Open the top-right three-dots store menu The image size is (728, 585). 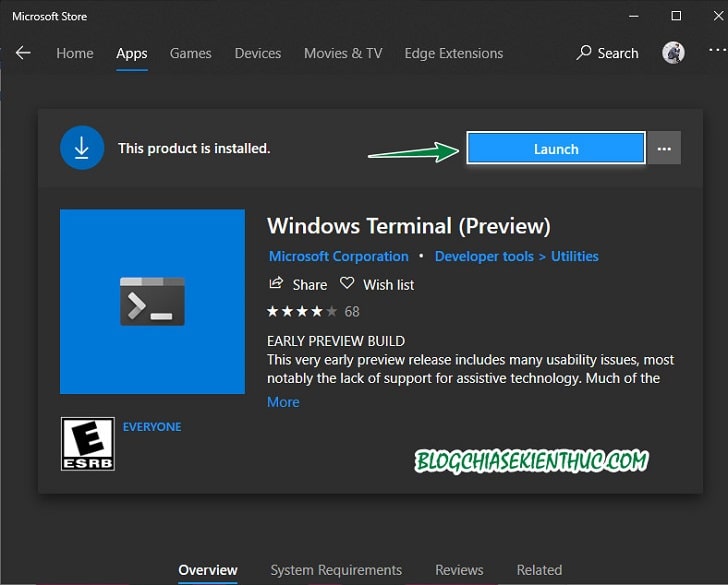point(718,50)
